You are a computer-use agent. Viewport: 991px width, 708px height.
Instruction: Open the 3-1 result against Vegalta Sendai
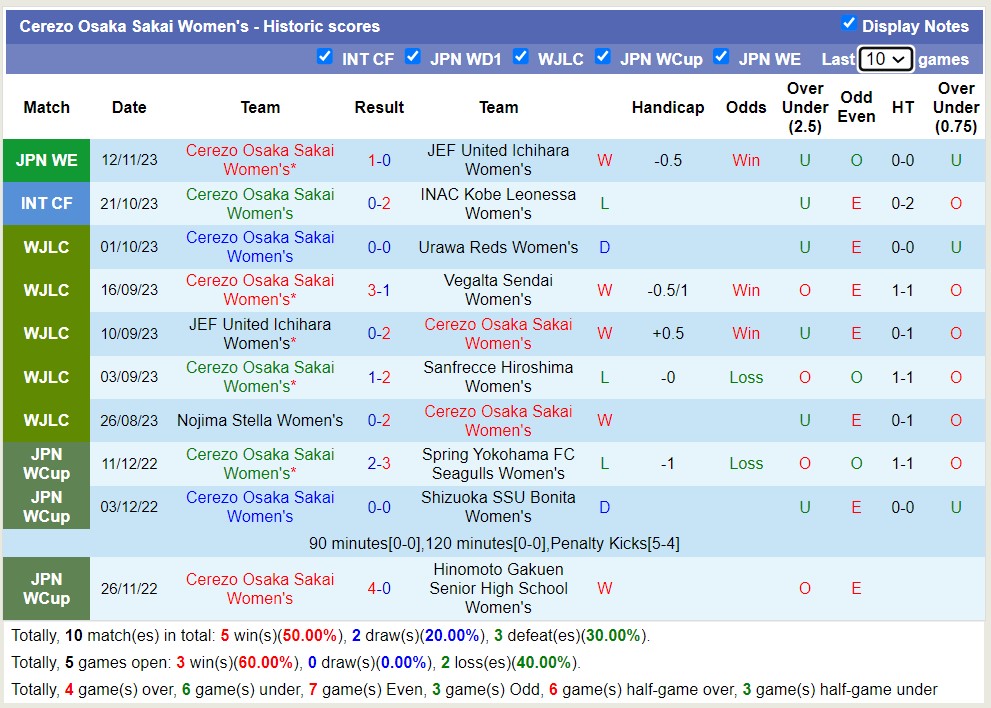coord(379,290)
